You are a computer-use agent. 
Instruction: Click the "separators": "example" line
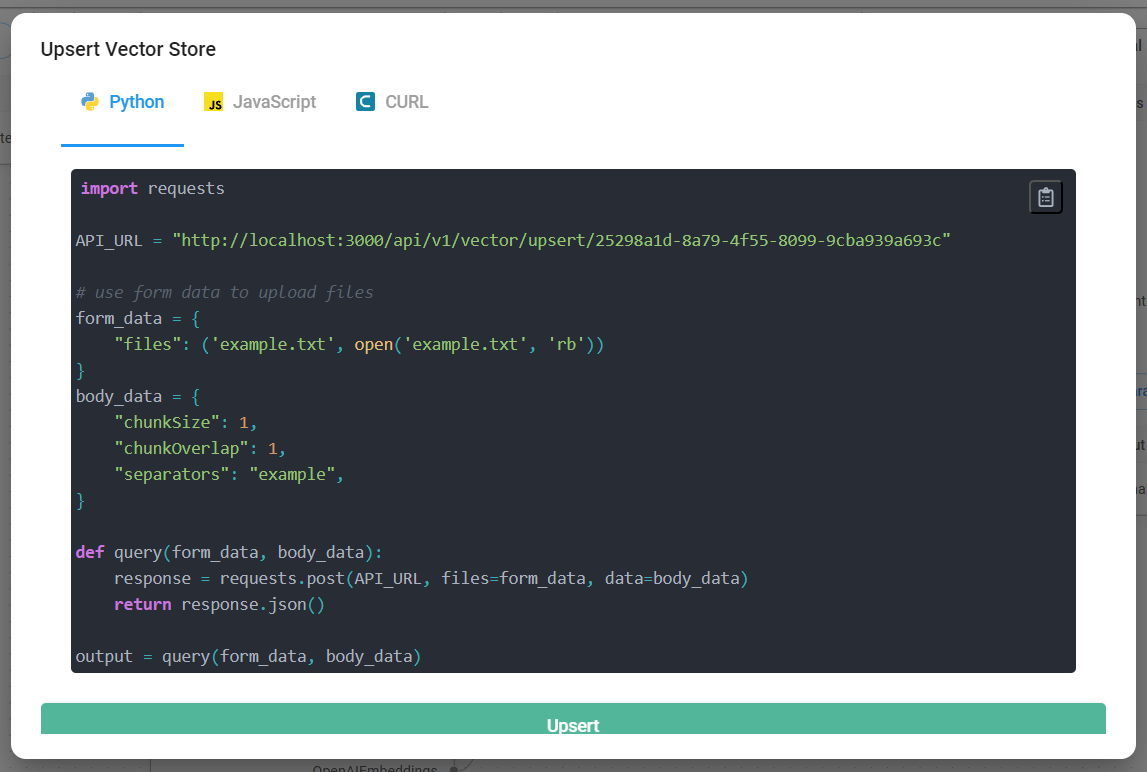pyautogui.click(x=229, y=474)
